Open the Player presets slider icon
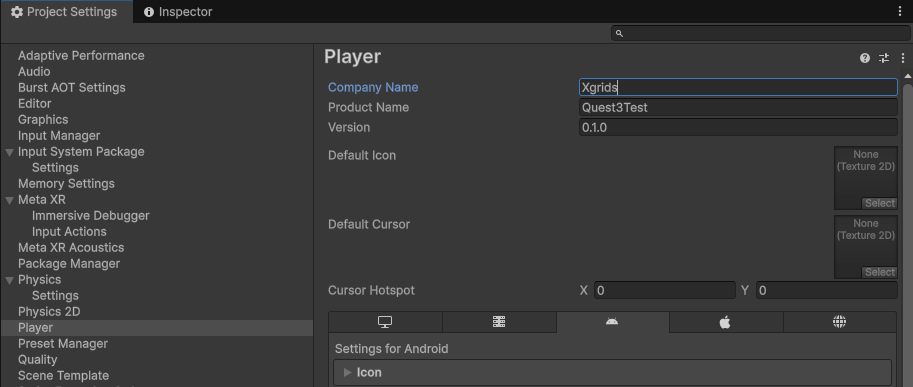The width and height of the screenshot is (913, 387). click(884, 58)
